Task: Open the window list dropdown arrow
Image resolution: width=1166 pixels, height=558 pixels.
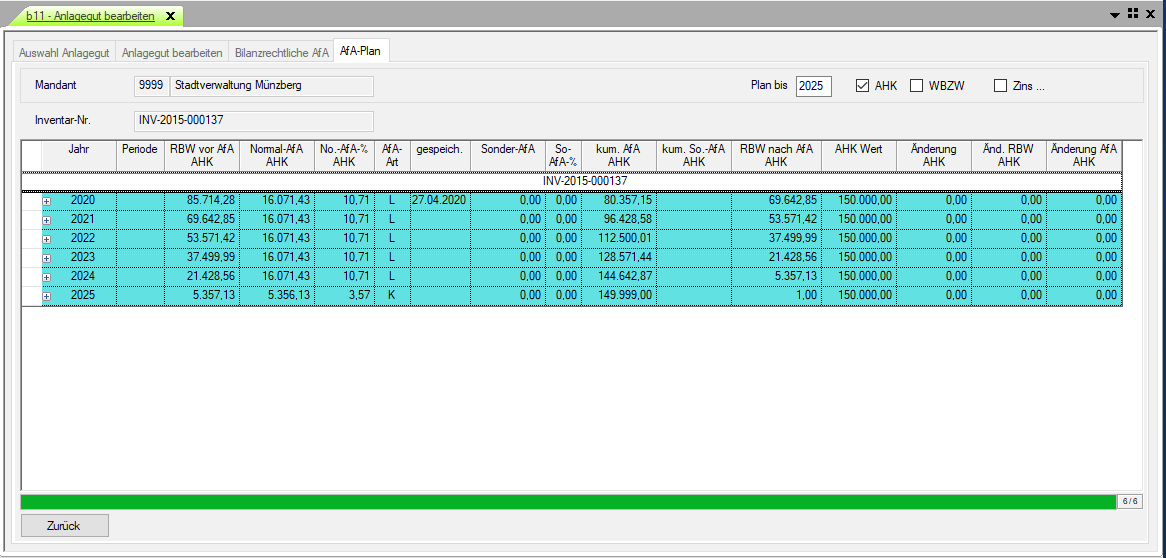Action: point(1115,15)
